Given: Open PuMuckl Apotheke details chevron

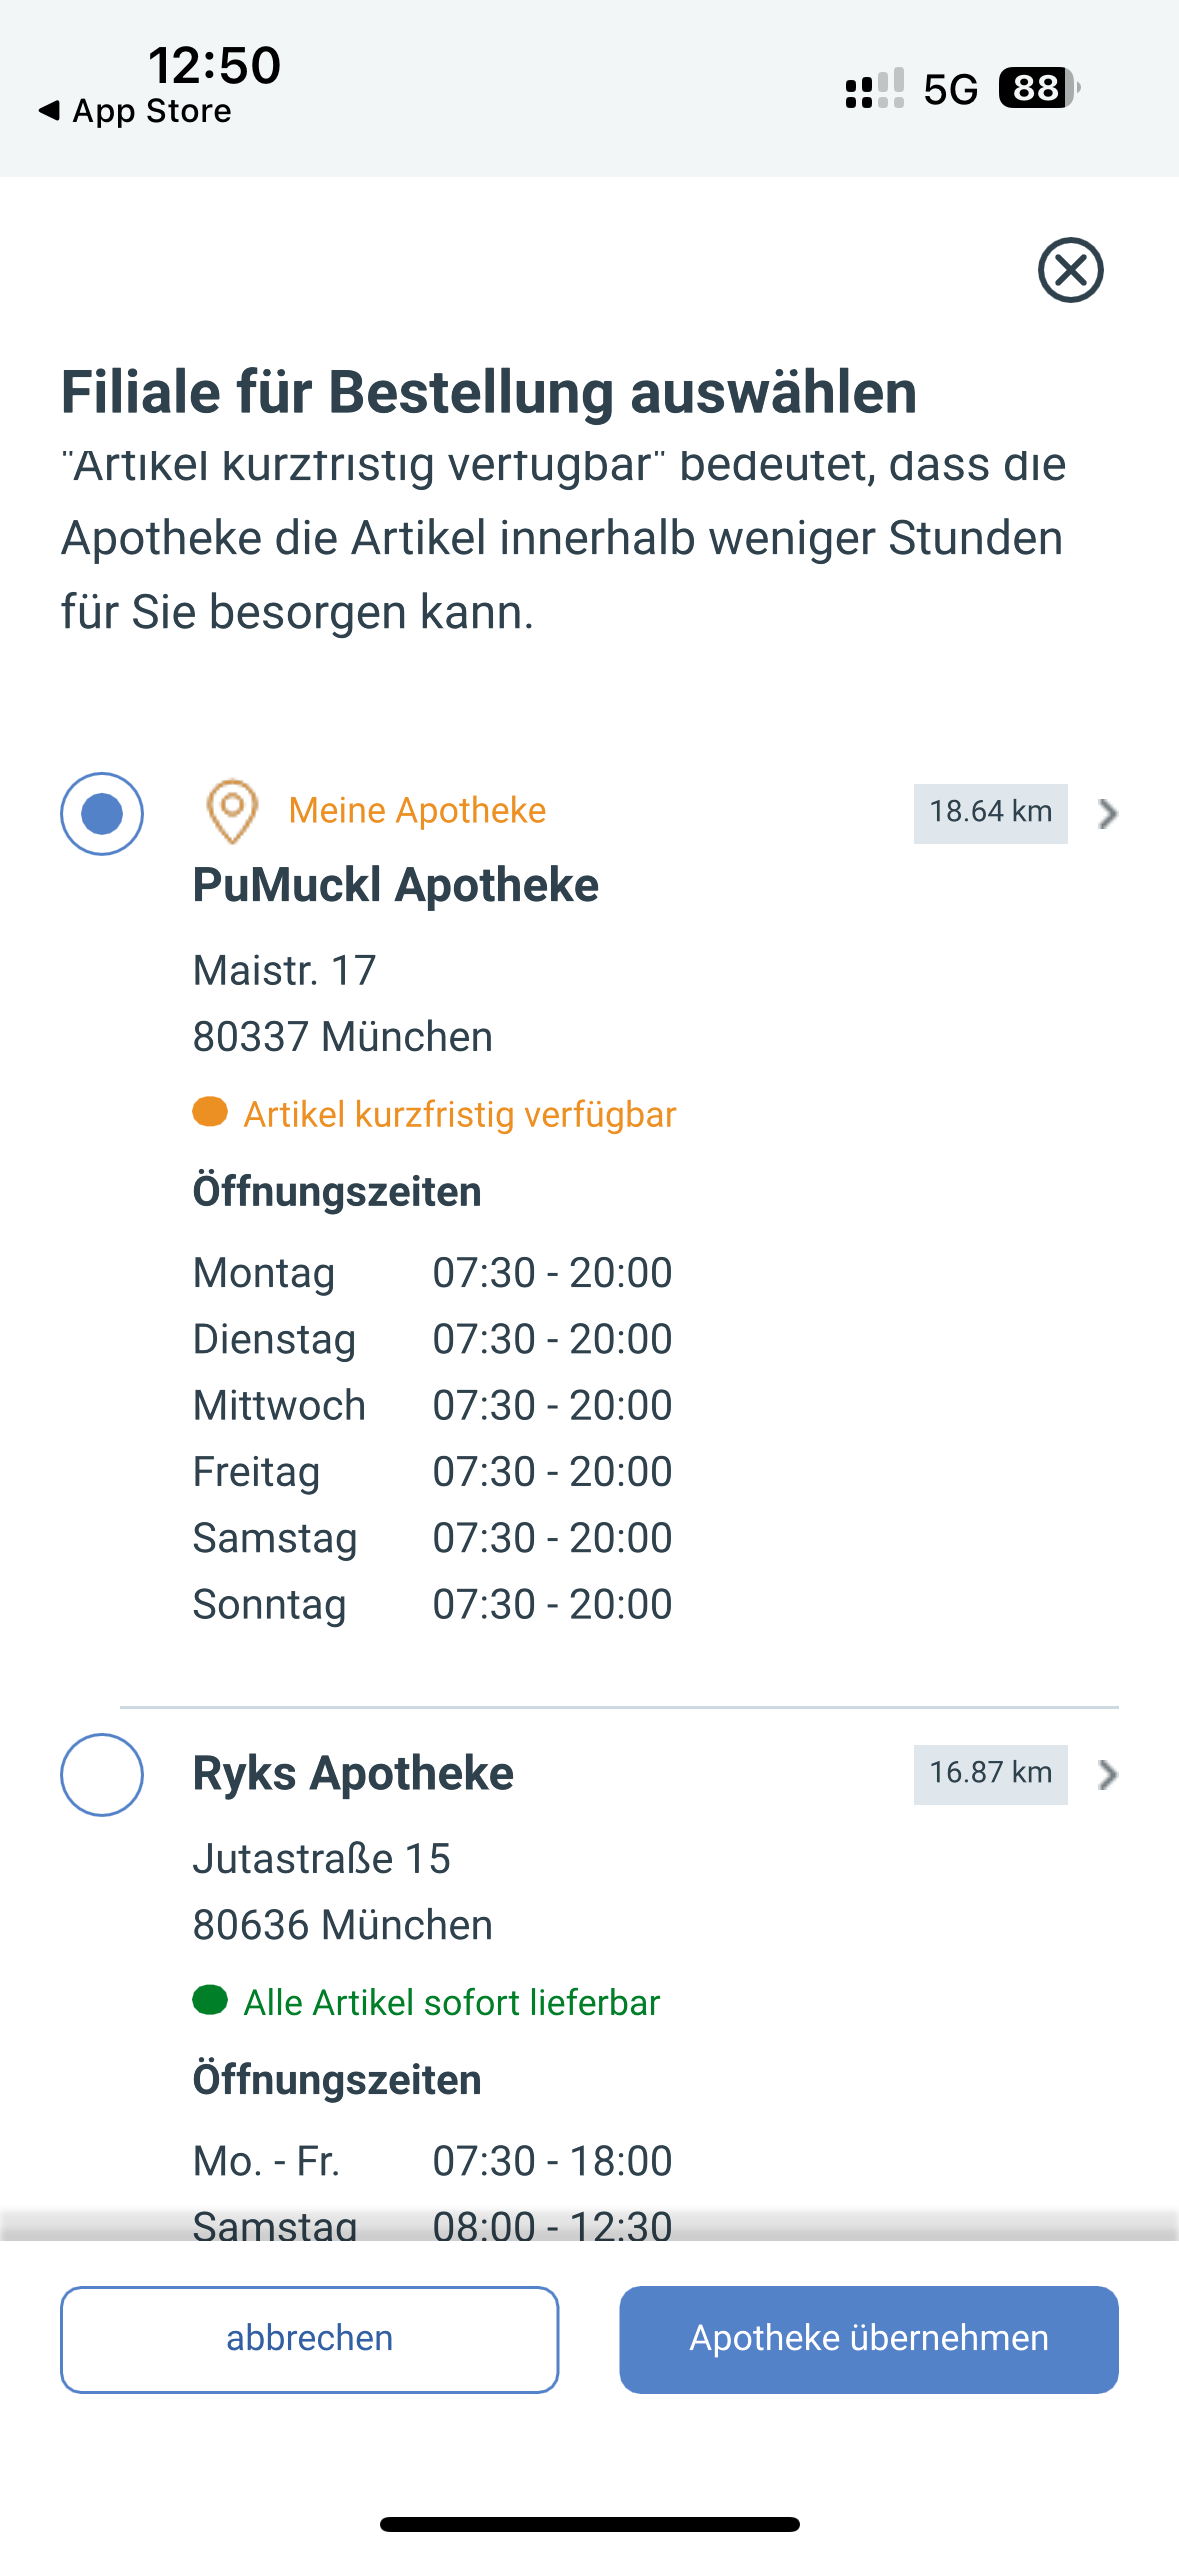Looking at the screenshot, I should pos(1107,814).
